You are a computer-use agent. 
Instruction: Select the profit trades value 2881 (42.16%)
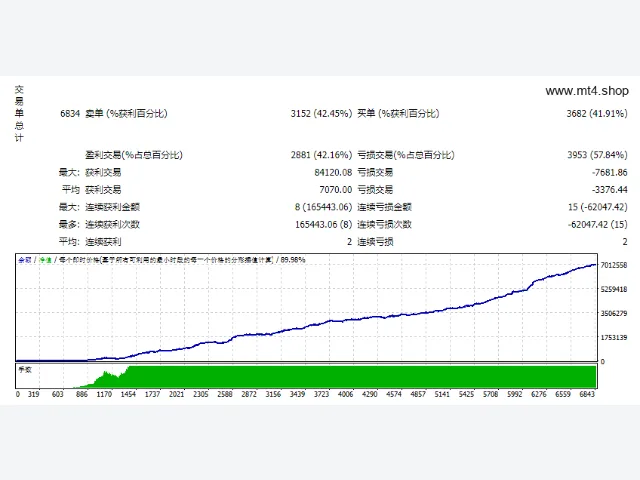(321, 155)
